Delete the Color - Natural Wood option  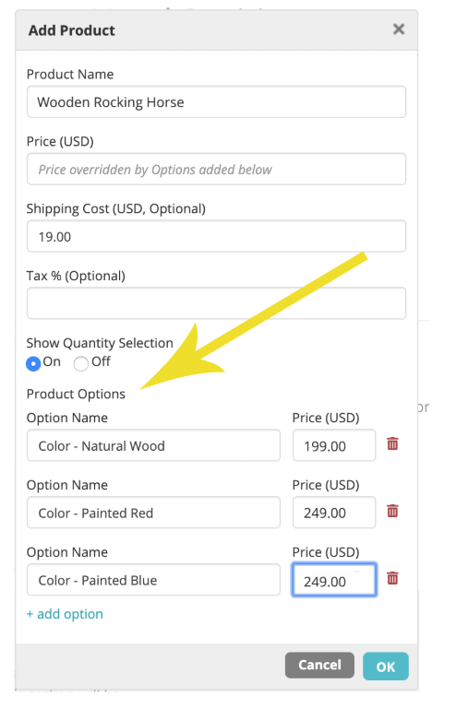click(x=392, y=444)
